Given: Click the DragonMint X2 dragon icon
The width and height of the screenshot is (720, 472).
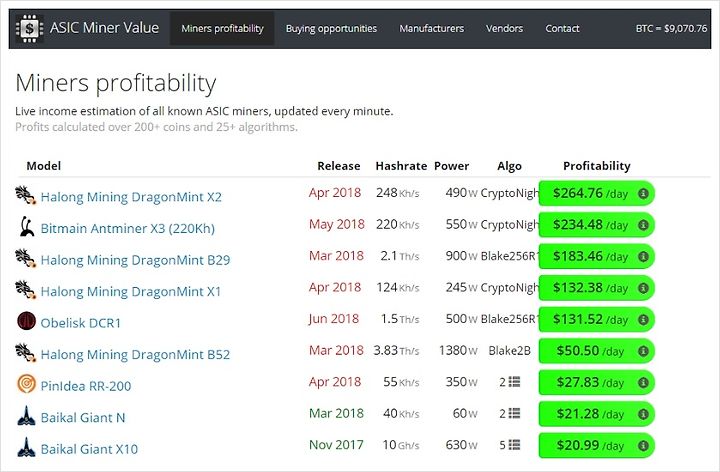Looking at the screenshot, I should click(x=25, y=195).
